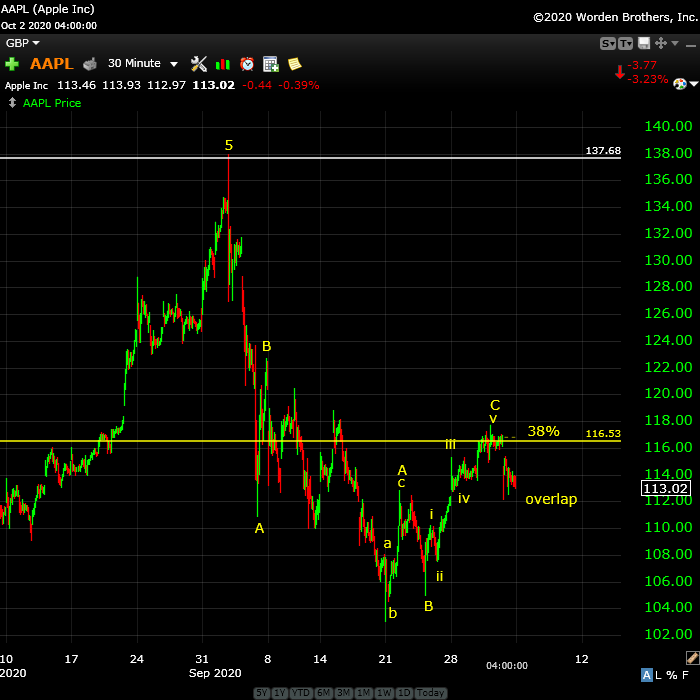700x700 pixels.
Task: Click the gray pointing-hand icon beside AAPL
Action: (x=90, y=64)
